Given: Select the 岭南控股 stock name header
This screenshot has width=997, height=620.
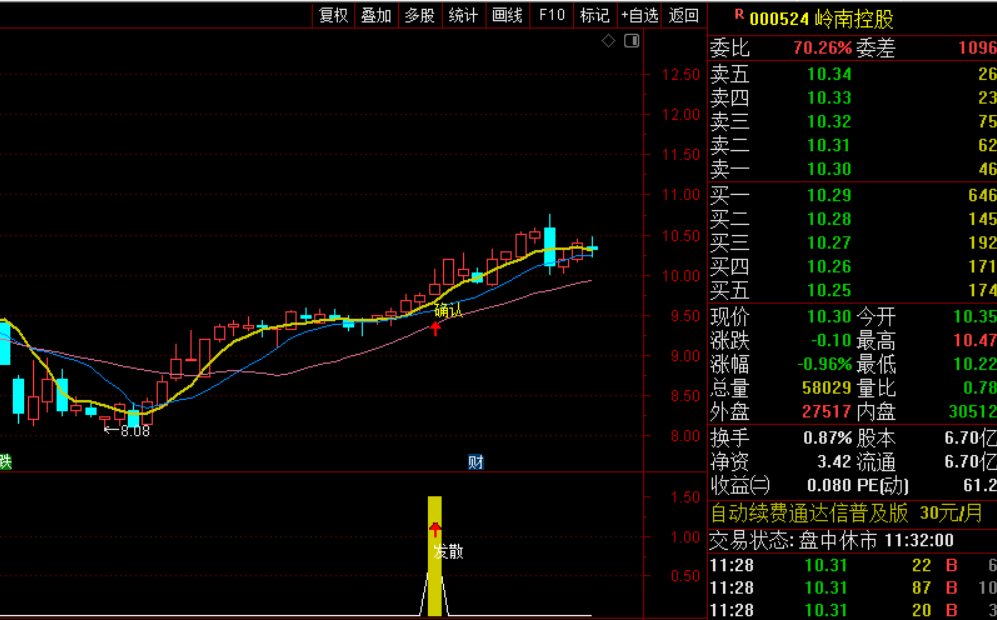Looking at the screenshot, I should click(x=855, y=19).
